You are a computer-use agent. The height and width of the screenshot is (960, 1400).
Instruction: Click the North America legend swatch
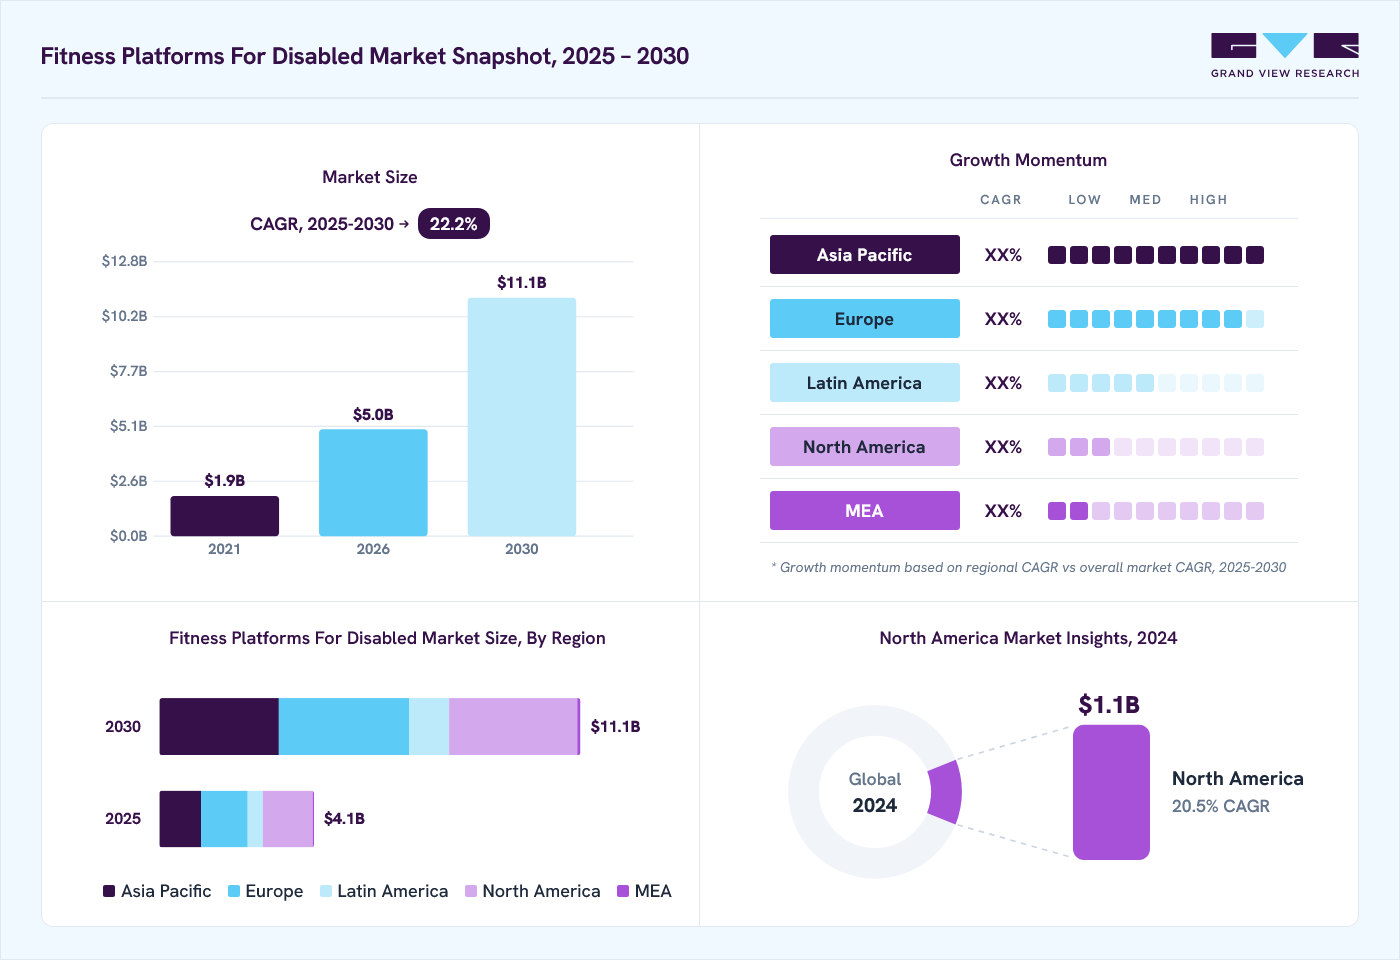(471, 891)
